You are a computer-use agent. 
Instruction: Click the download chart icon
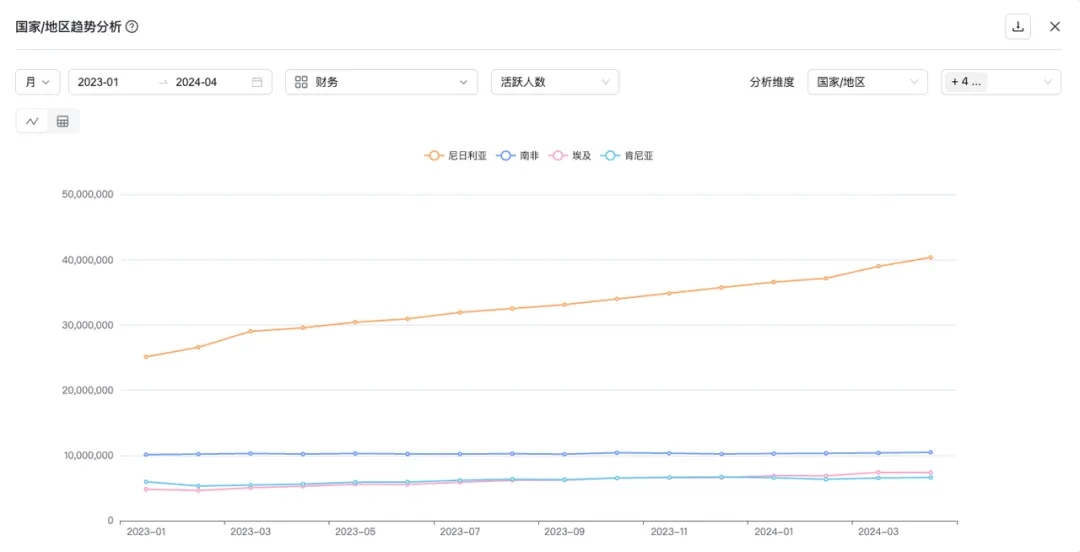pyautogui.click(x=1018, y=27)
